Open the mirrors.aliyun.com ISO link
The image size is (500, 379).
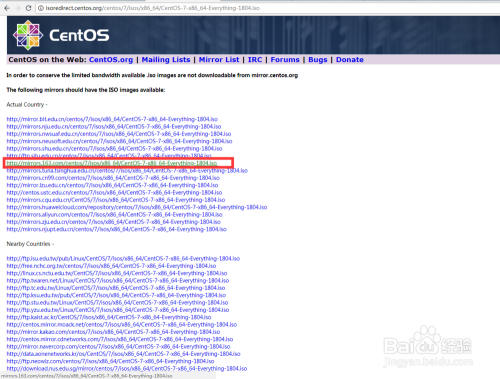[x=114, y=214]
